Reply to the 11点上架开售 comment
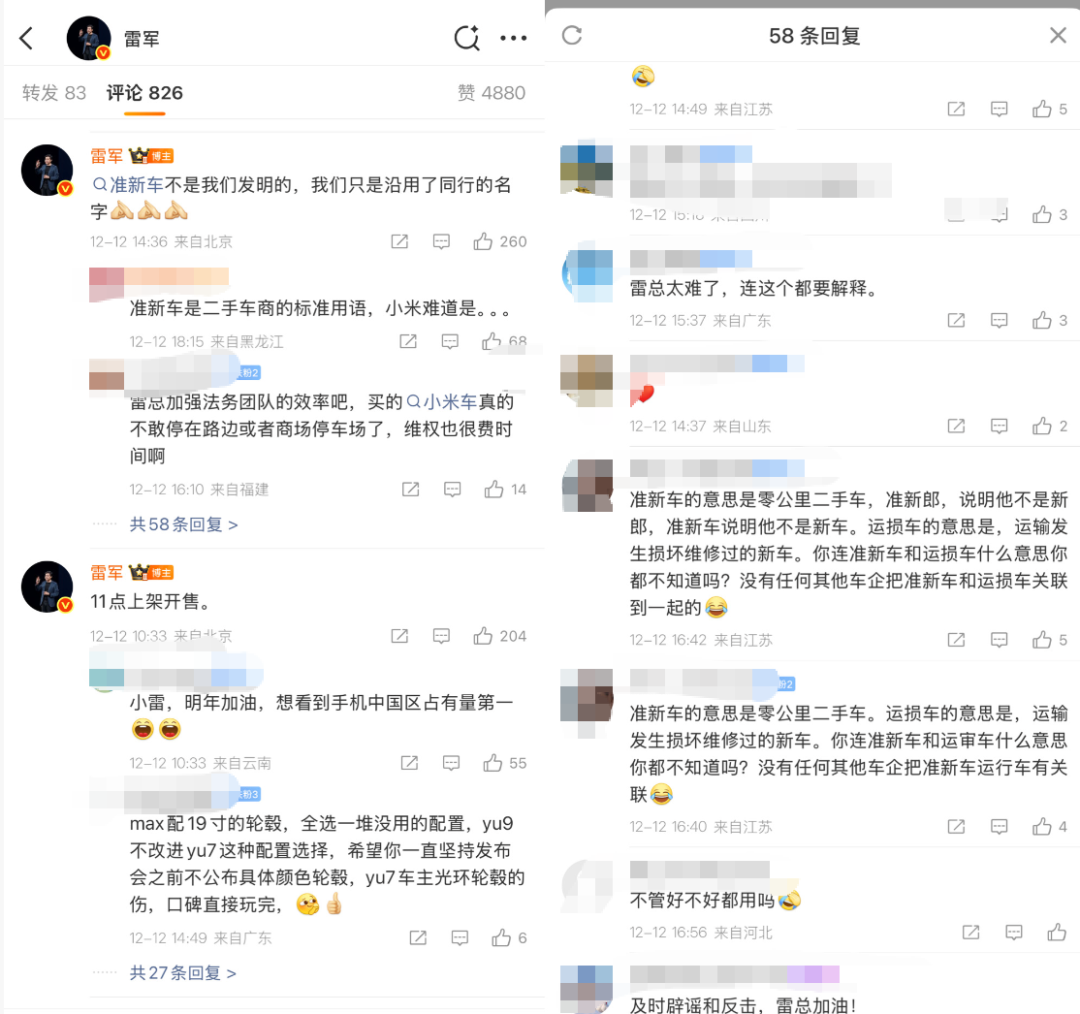The width and height of the screenshot is (1080, 1014). tap(442, 636)
